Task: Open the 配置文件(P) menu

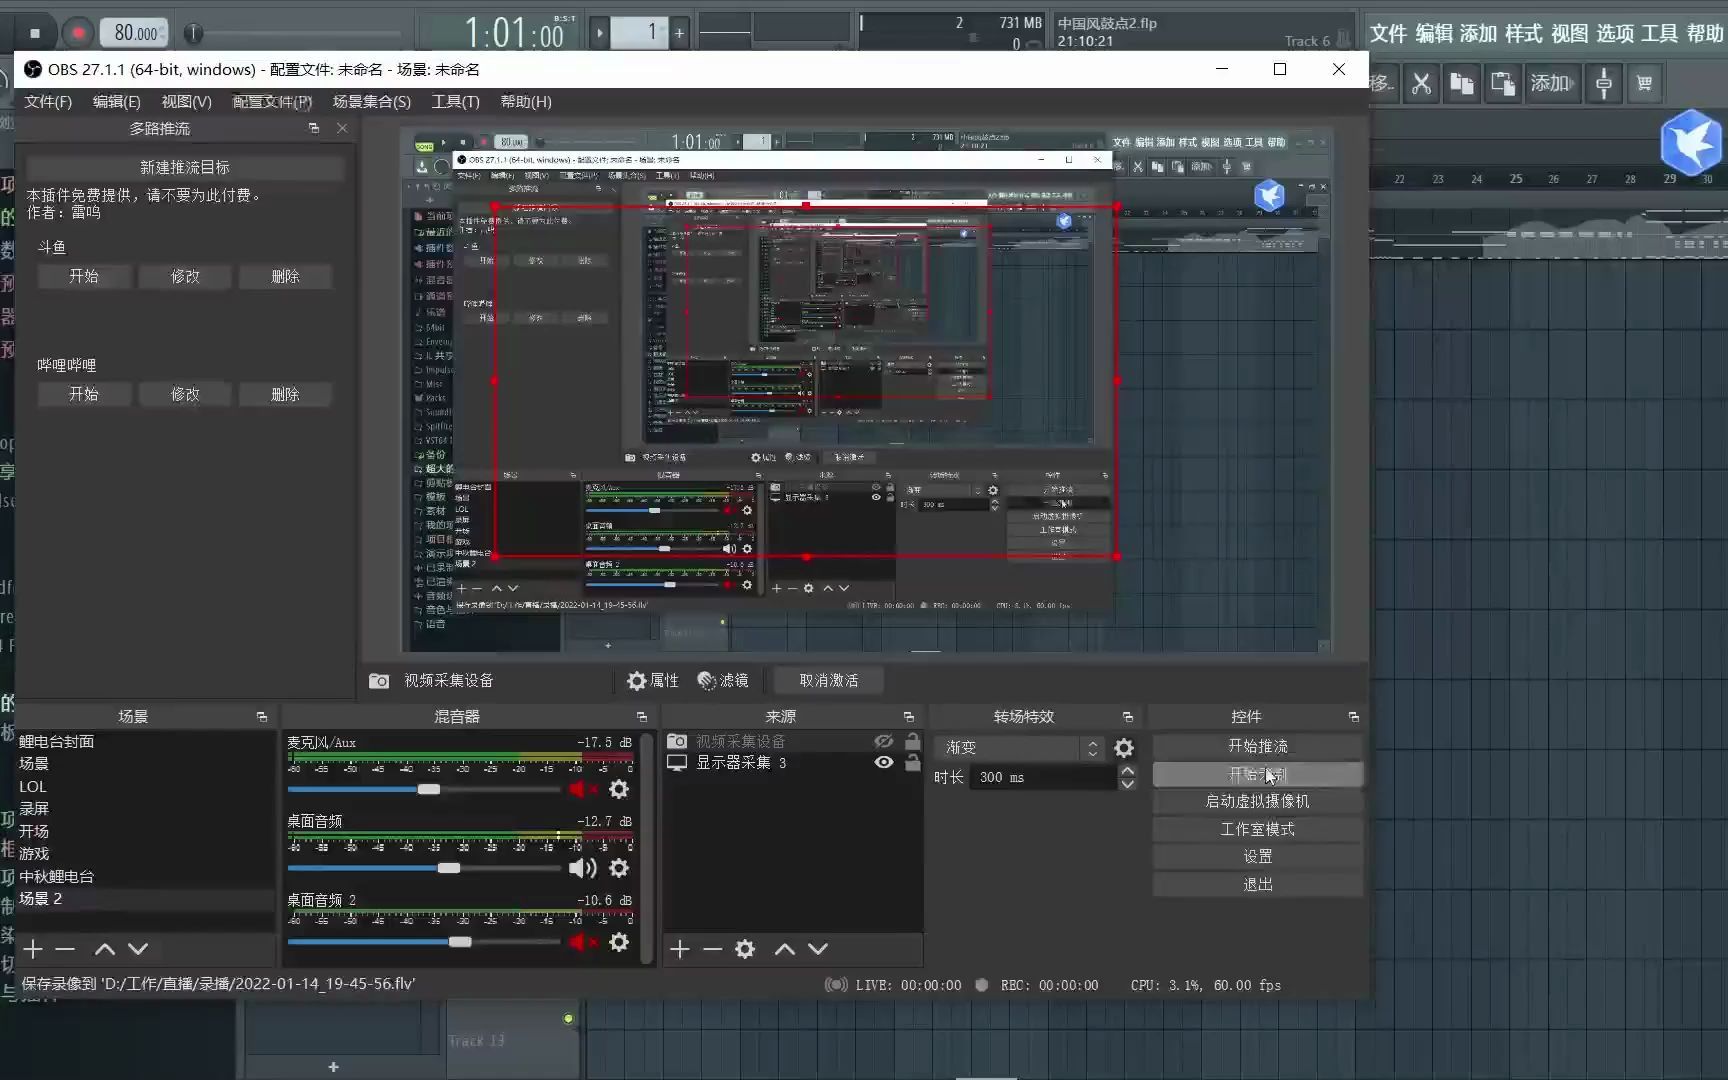Action: pyautogui.click(x=272, y=102)
